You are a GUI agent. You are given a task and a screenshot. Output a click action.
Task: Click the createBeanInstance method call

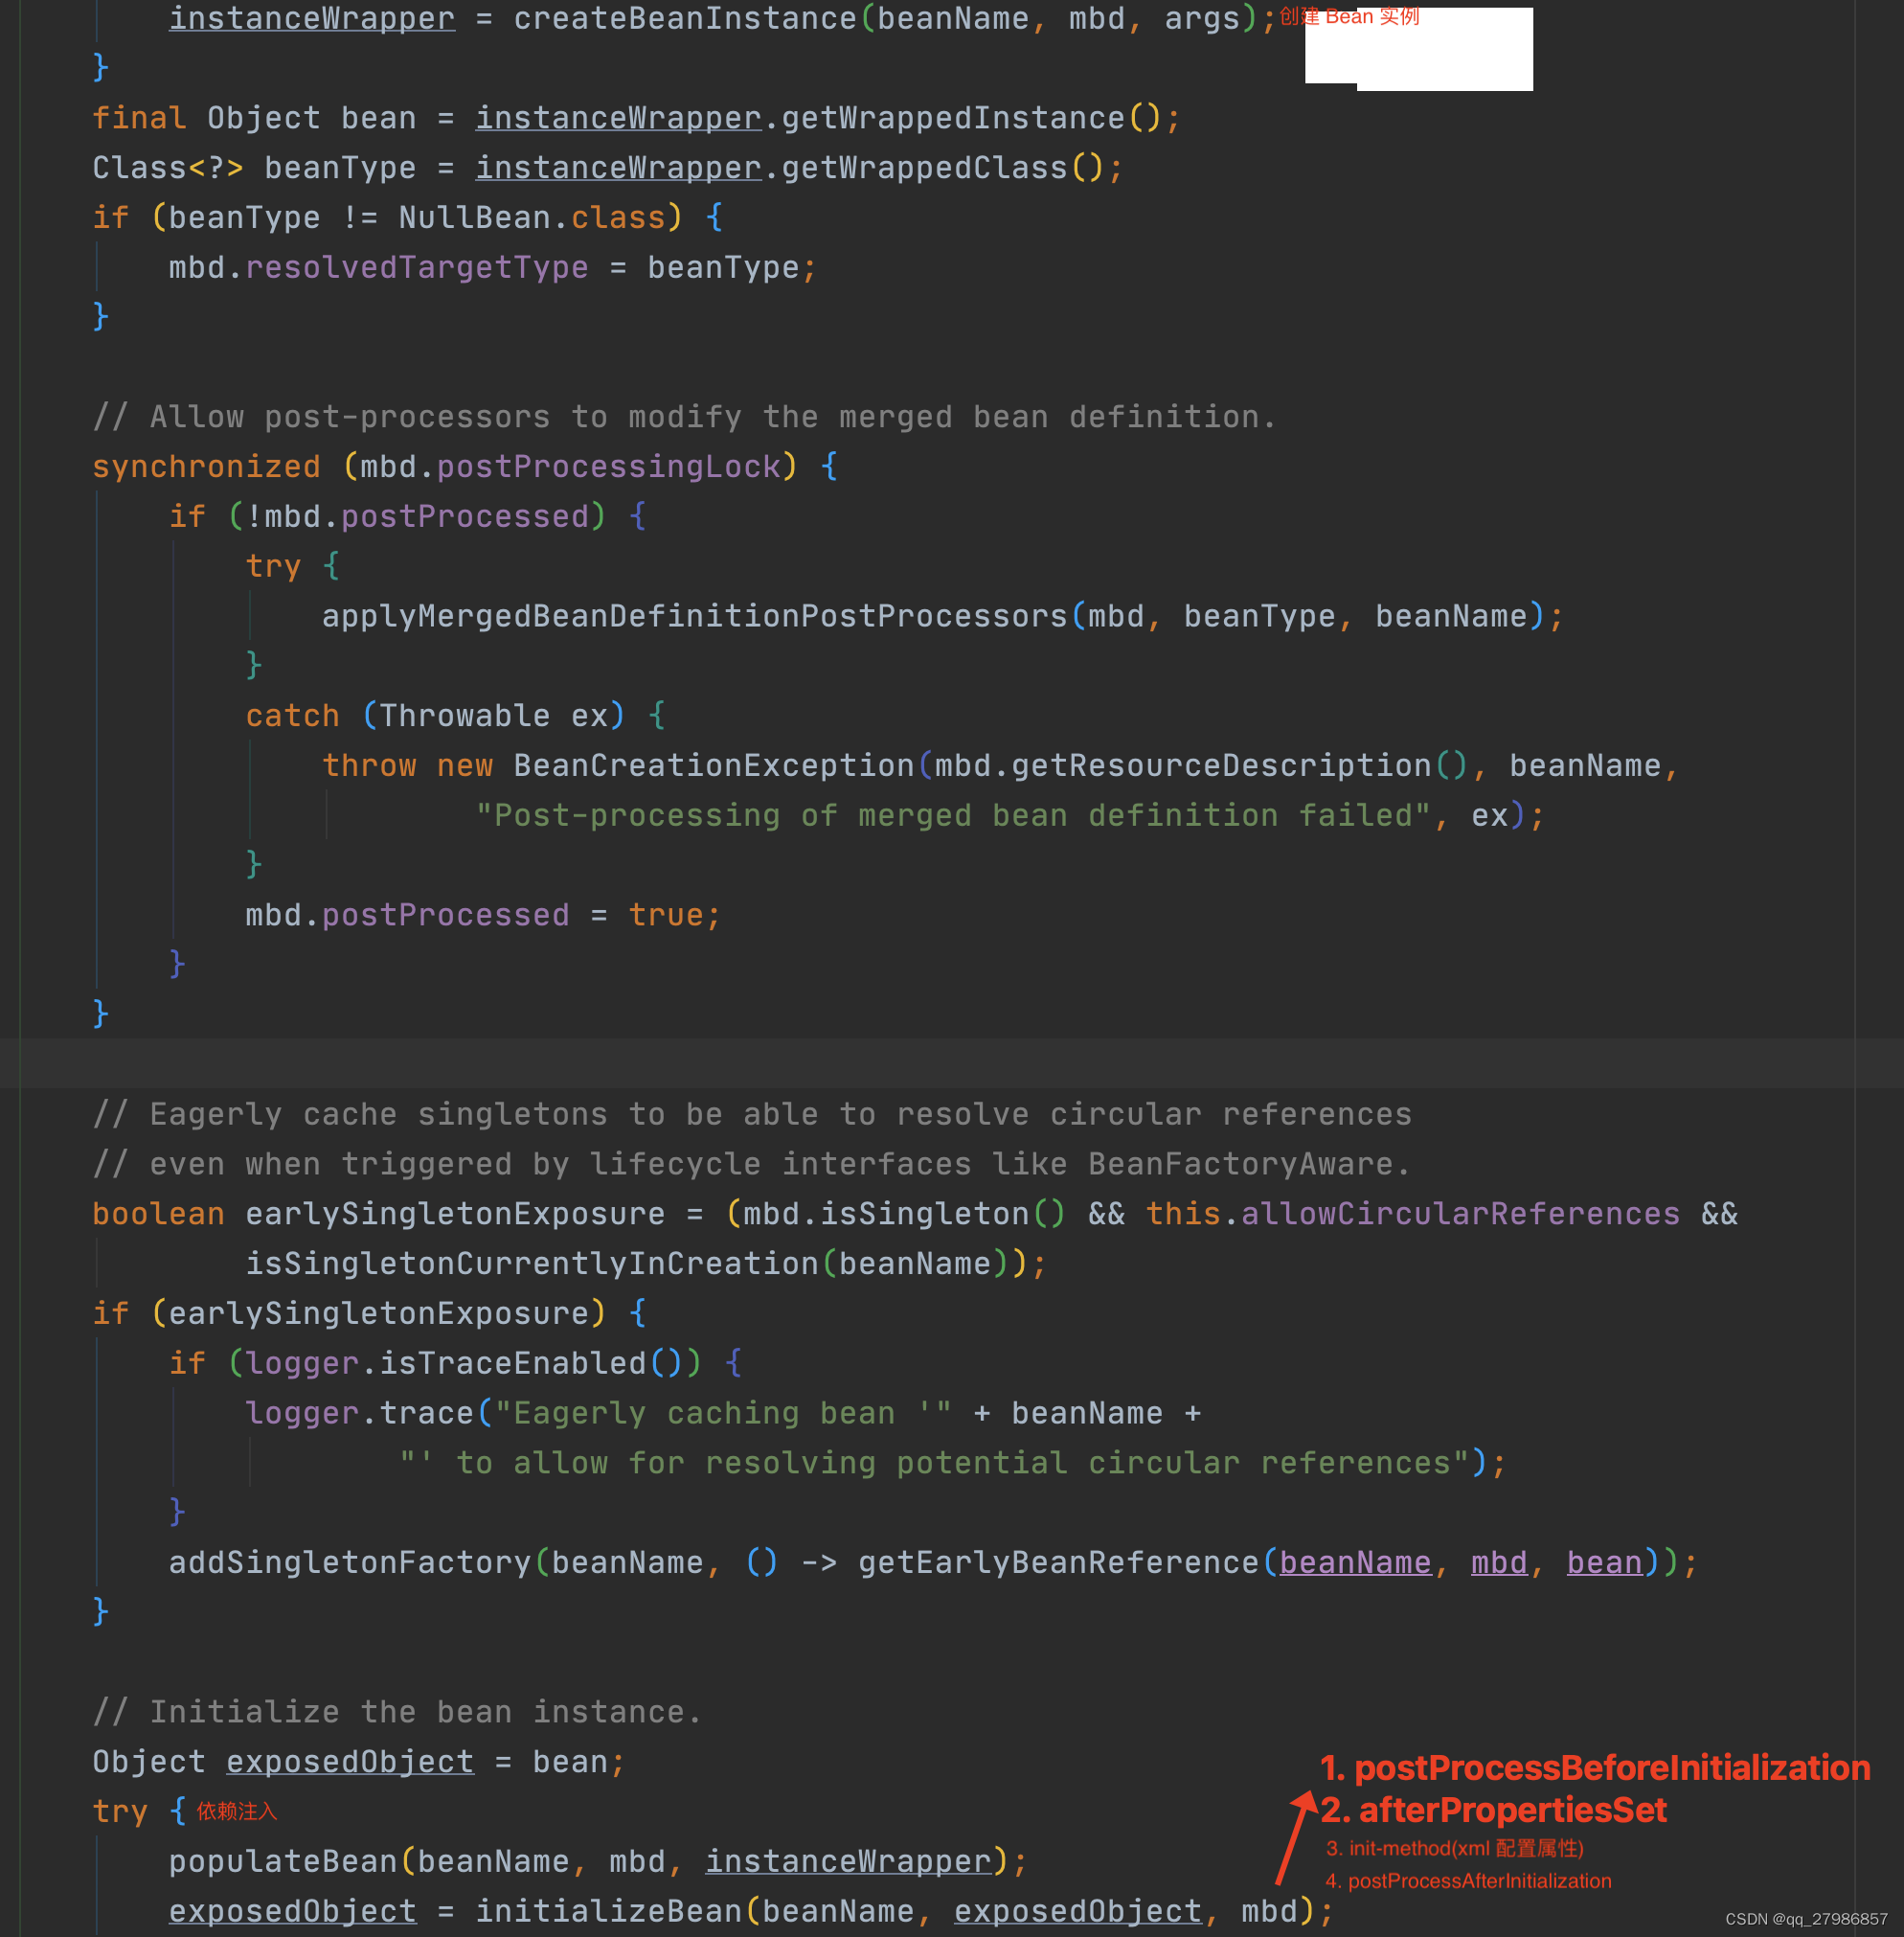(685, 18)
